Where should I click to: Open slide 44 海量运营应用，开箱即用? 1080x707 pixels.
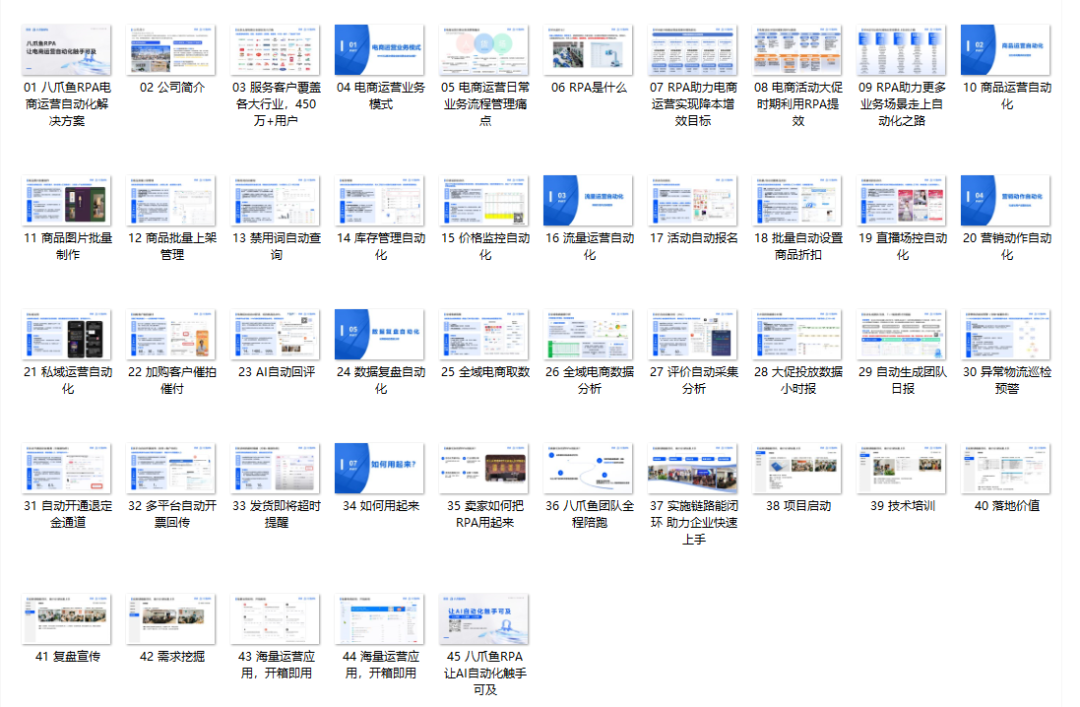point(380,619)
